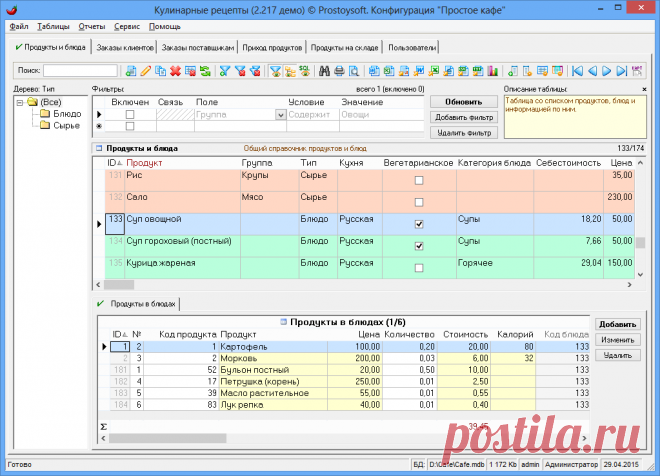Switch to Продукты на складе tab

pos(344,48)
